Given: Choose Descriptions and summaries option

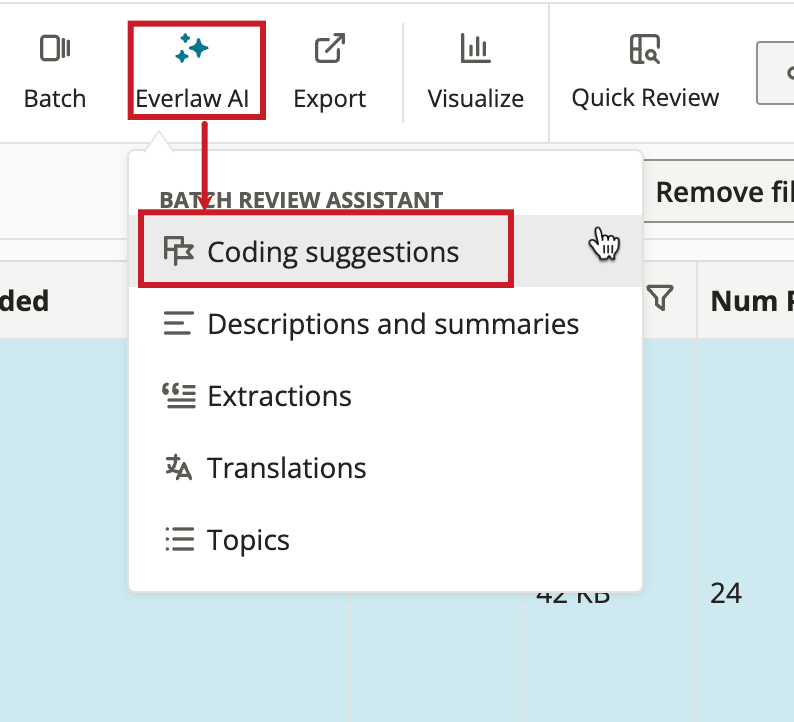Looking at the screenshot, I should coord(385,324).
